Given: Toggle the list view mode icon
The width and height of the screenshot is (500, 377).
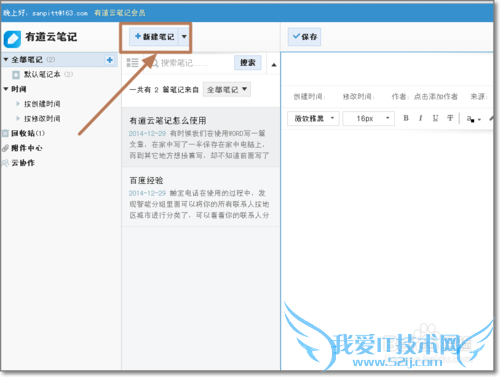Looking at the screenshot, I should [132, 63].
